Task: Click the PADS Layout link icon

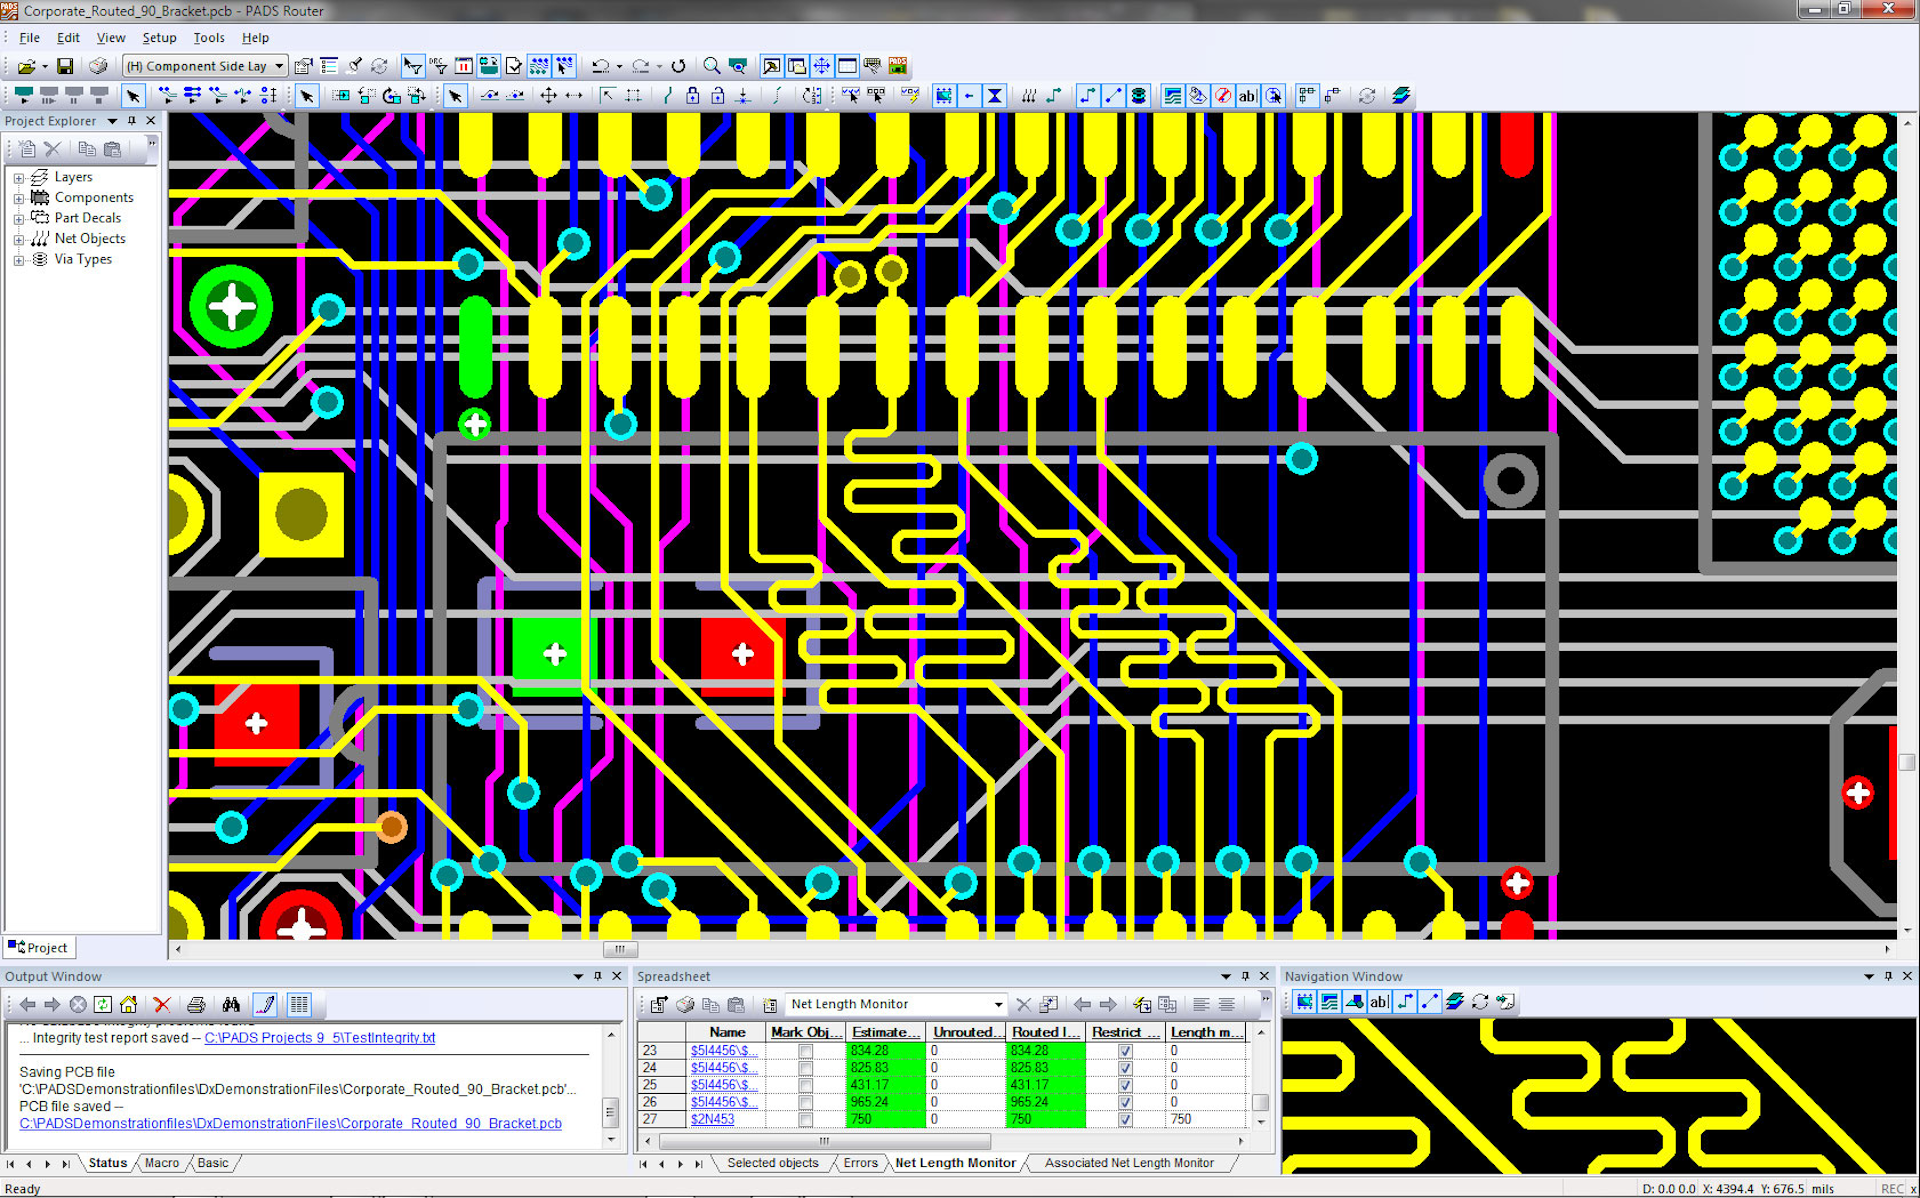Action: point(898,66)
